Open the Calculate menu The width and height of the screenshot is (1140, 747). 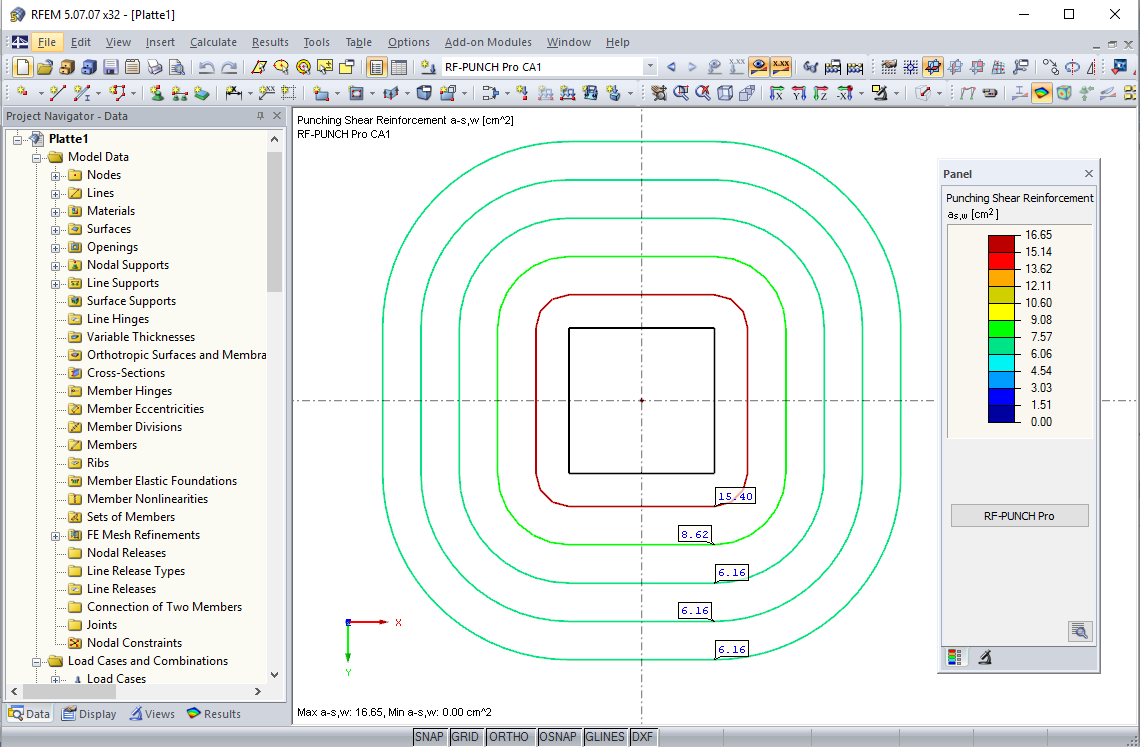(213, 42)
